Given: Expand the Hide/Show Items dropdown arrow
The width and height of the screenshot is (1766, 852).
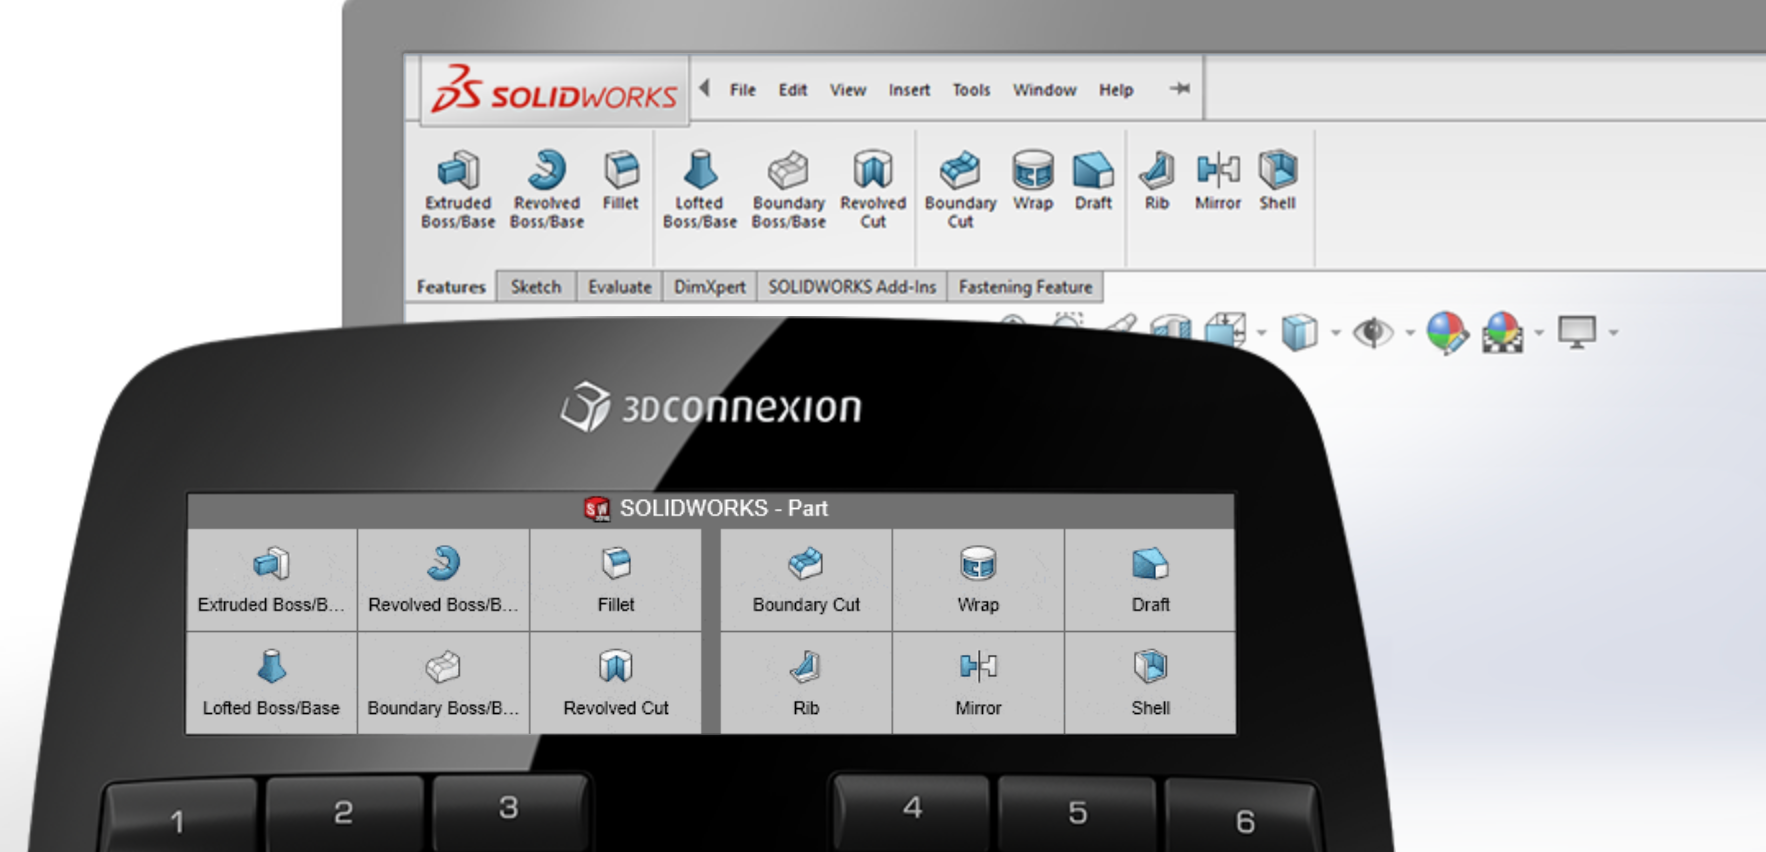Looking at the screenshot, I should pos(1410,333).
